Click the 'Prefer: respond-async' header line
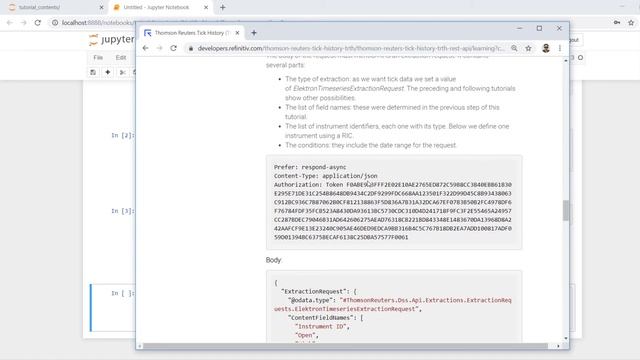The width and height of the screenshot is (640, 360). (x=310, y=167)
